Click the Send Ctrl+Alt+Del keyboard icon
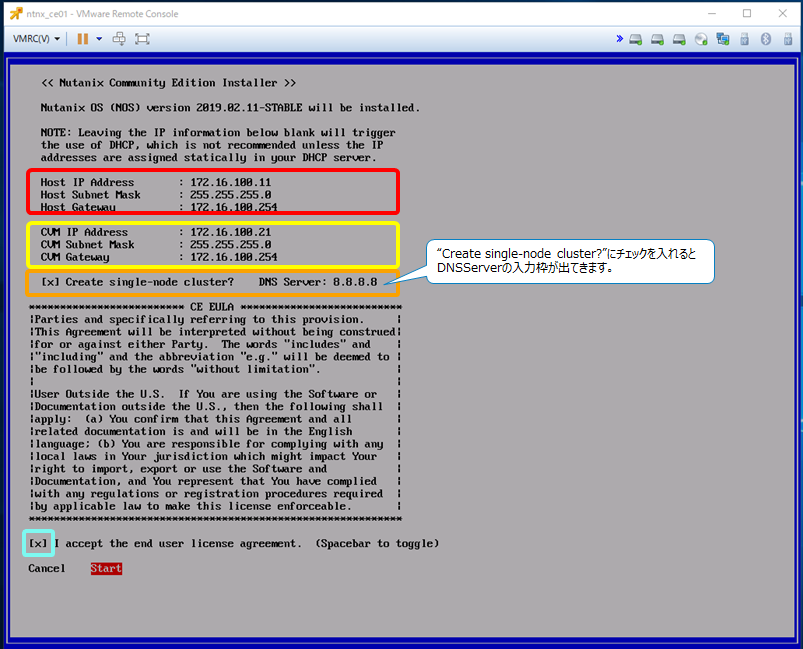Viewport: 803px width, 649px height. coord(119,39)
